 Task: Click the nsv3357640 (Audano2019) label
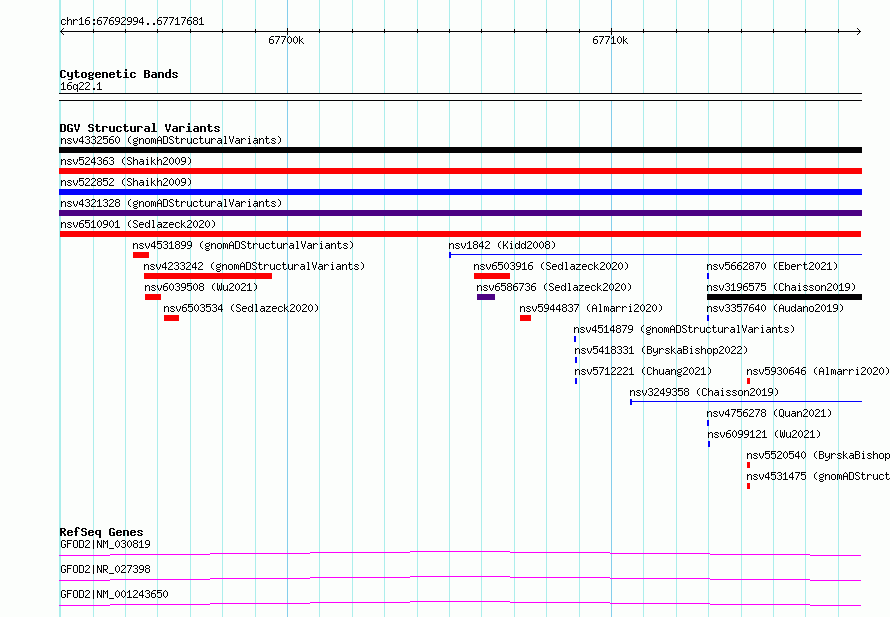click(x=775, y=308)
